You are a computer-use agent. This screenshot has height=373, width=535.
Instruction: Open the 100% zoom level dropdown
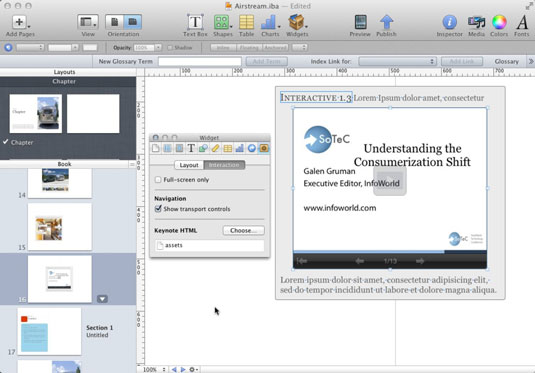click(154, 369)
